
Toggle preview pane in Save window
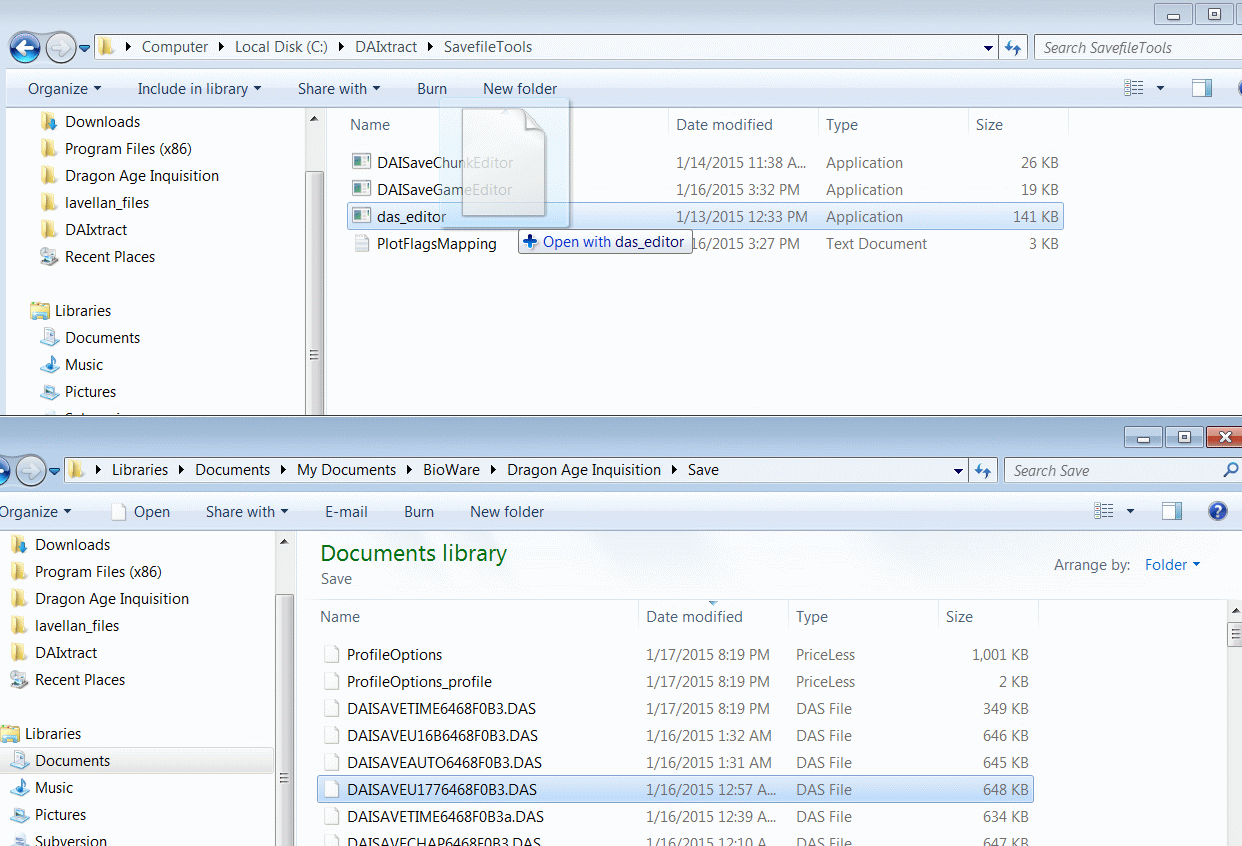coord(1172,511)
